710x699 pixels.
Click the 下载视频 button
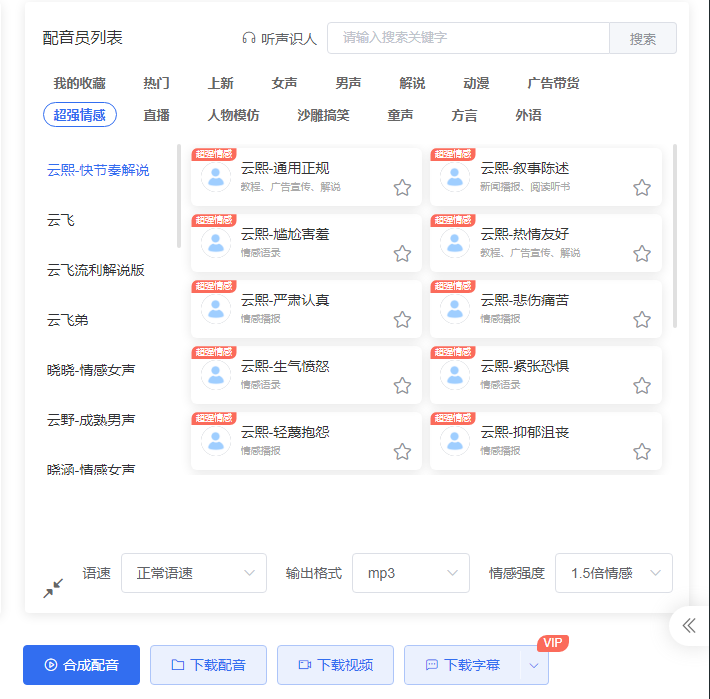[x=336, y=665]
